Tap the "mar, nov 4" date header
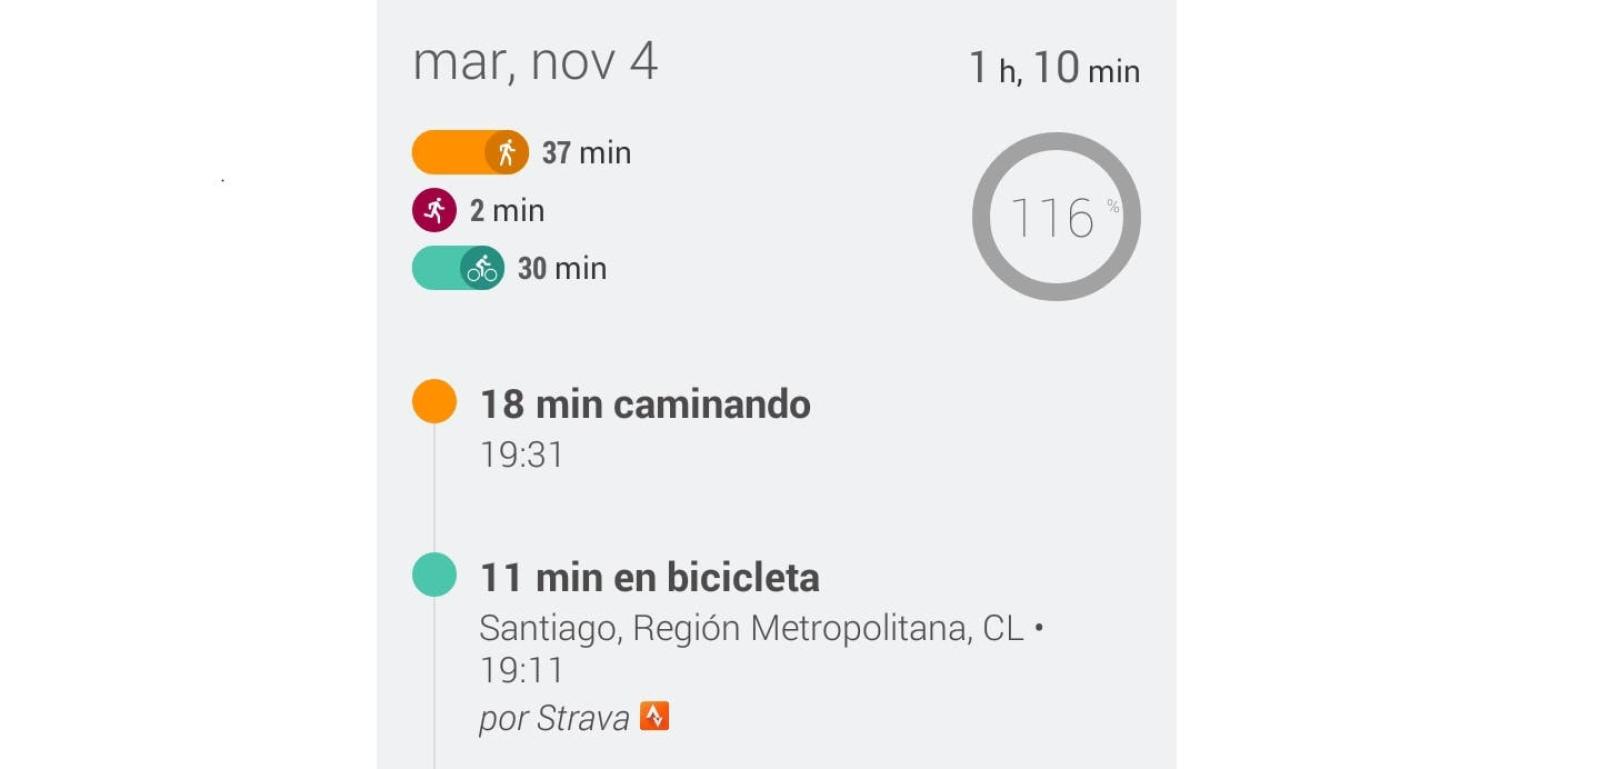The width and height of the screenshot is (1600, 769). coord(535,62)
